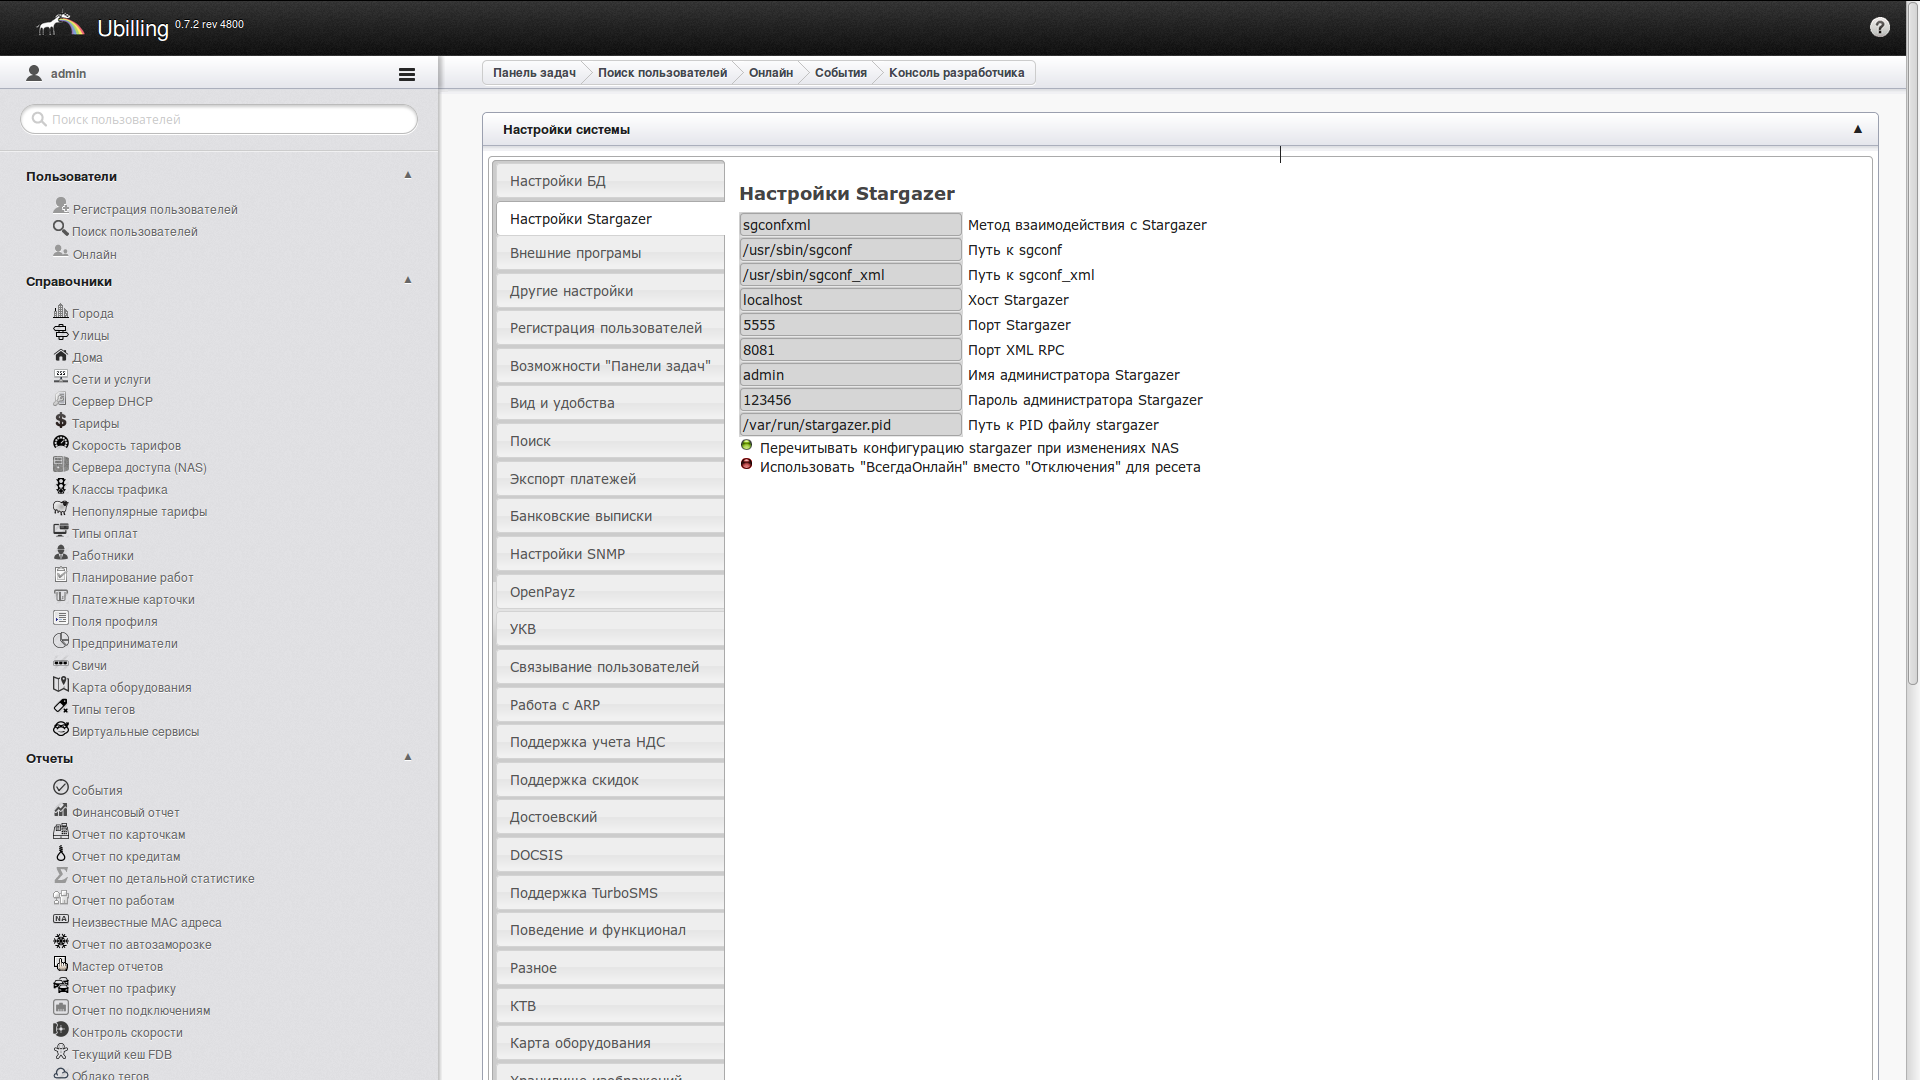Click the green indicator for Перечитывать конфигурацию stargazer
1920x1080 pixels.
coord(746,445)
